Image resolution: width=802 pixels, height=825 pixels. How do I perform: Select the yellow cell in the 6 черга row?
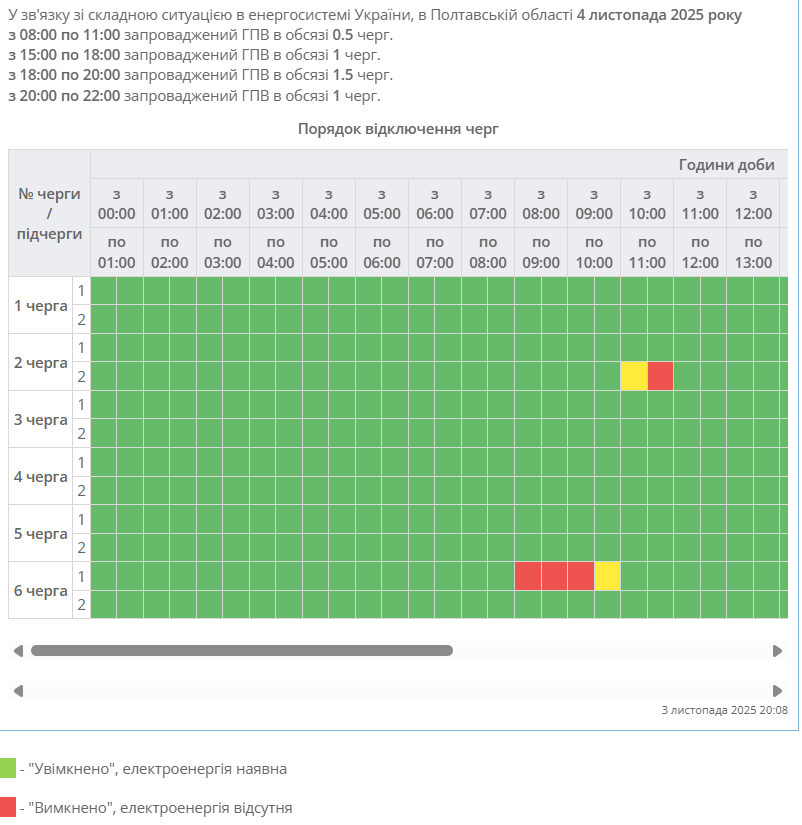(607, 576)
